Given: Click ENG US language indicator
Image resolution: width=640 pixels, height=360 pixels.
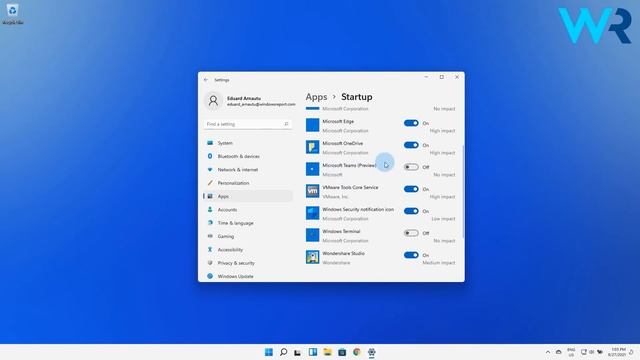Looking at the screenshot, I should coord(571,352).
